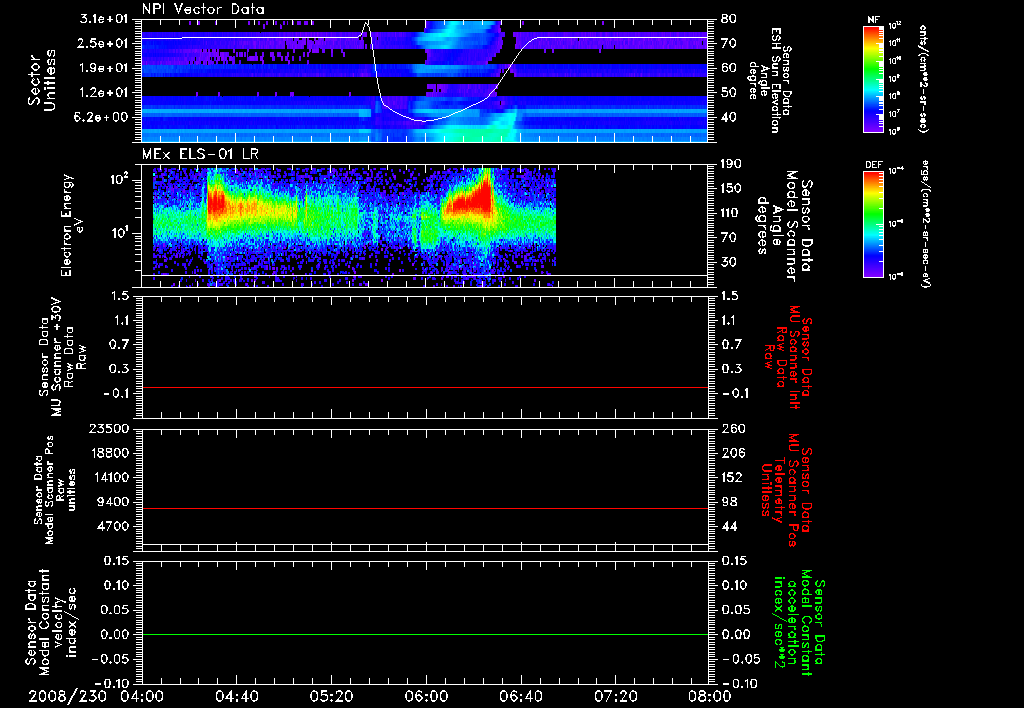
Task: Click the cnts/(cm**2-sr-sec) units label
Action: tap(923, 79)
